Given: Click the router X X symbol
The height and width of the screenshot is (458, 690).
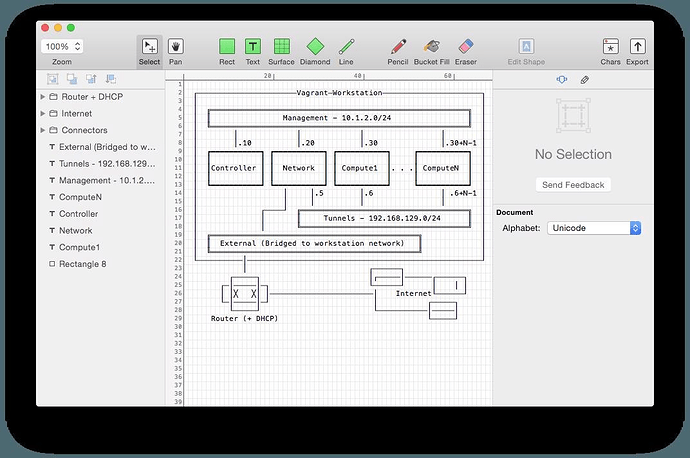Looking at the screenshot, I should [x=245, y=294].
